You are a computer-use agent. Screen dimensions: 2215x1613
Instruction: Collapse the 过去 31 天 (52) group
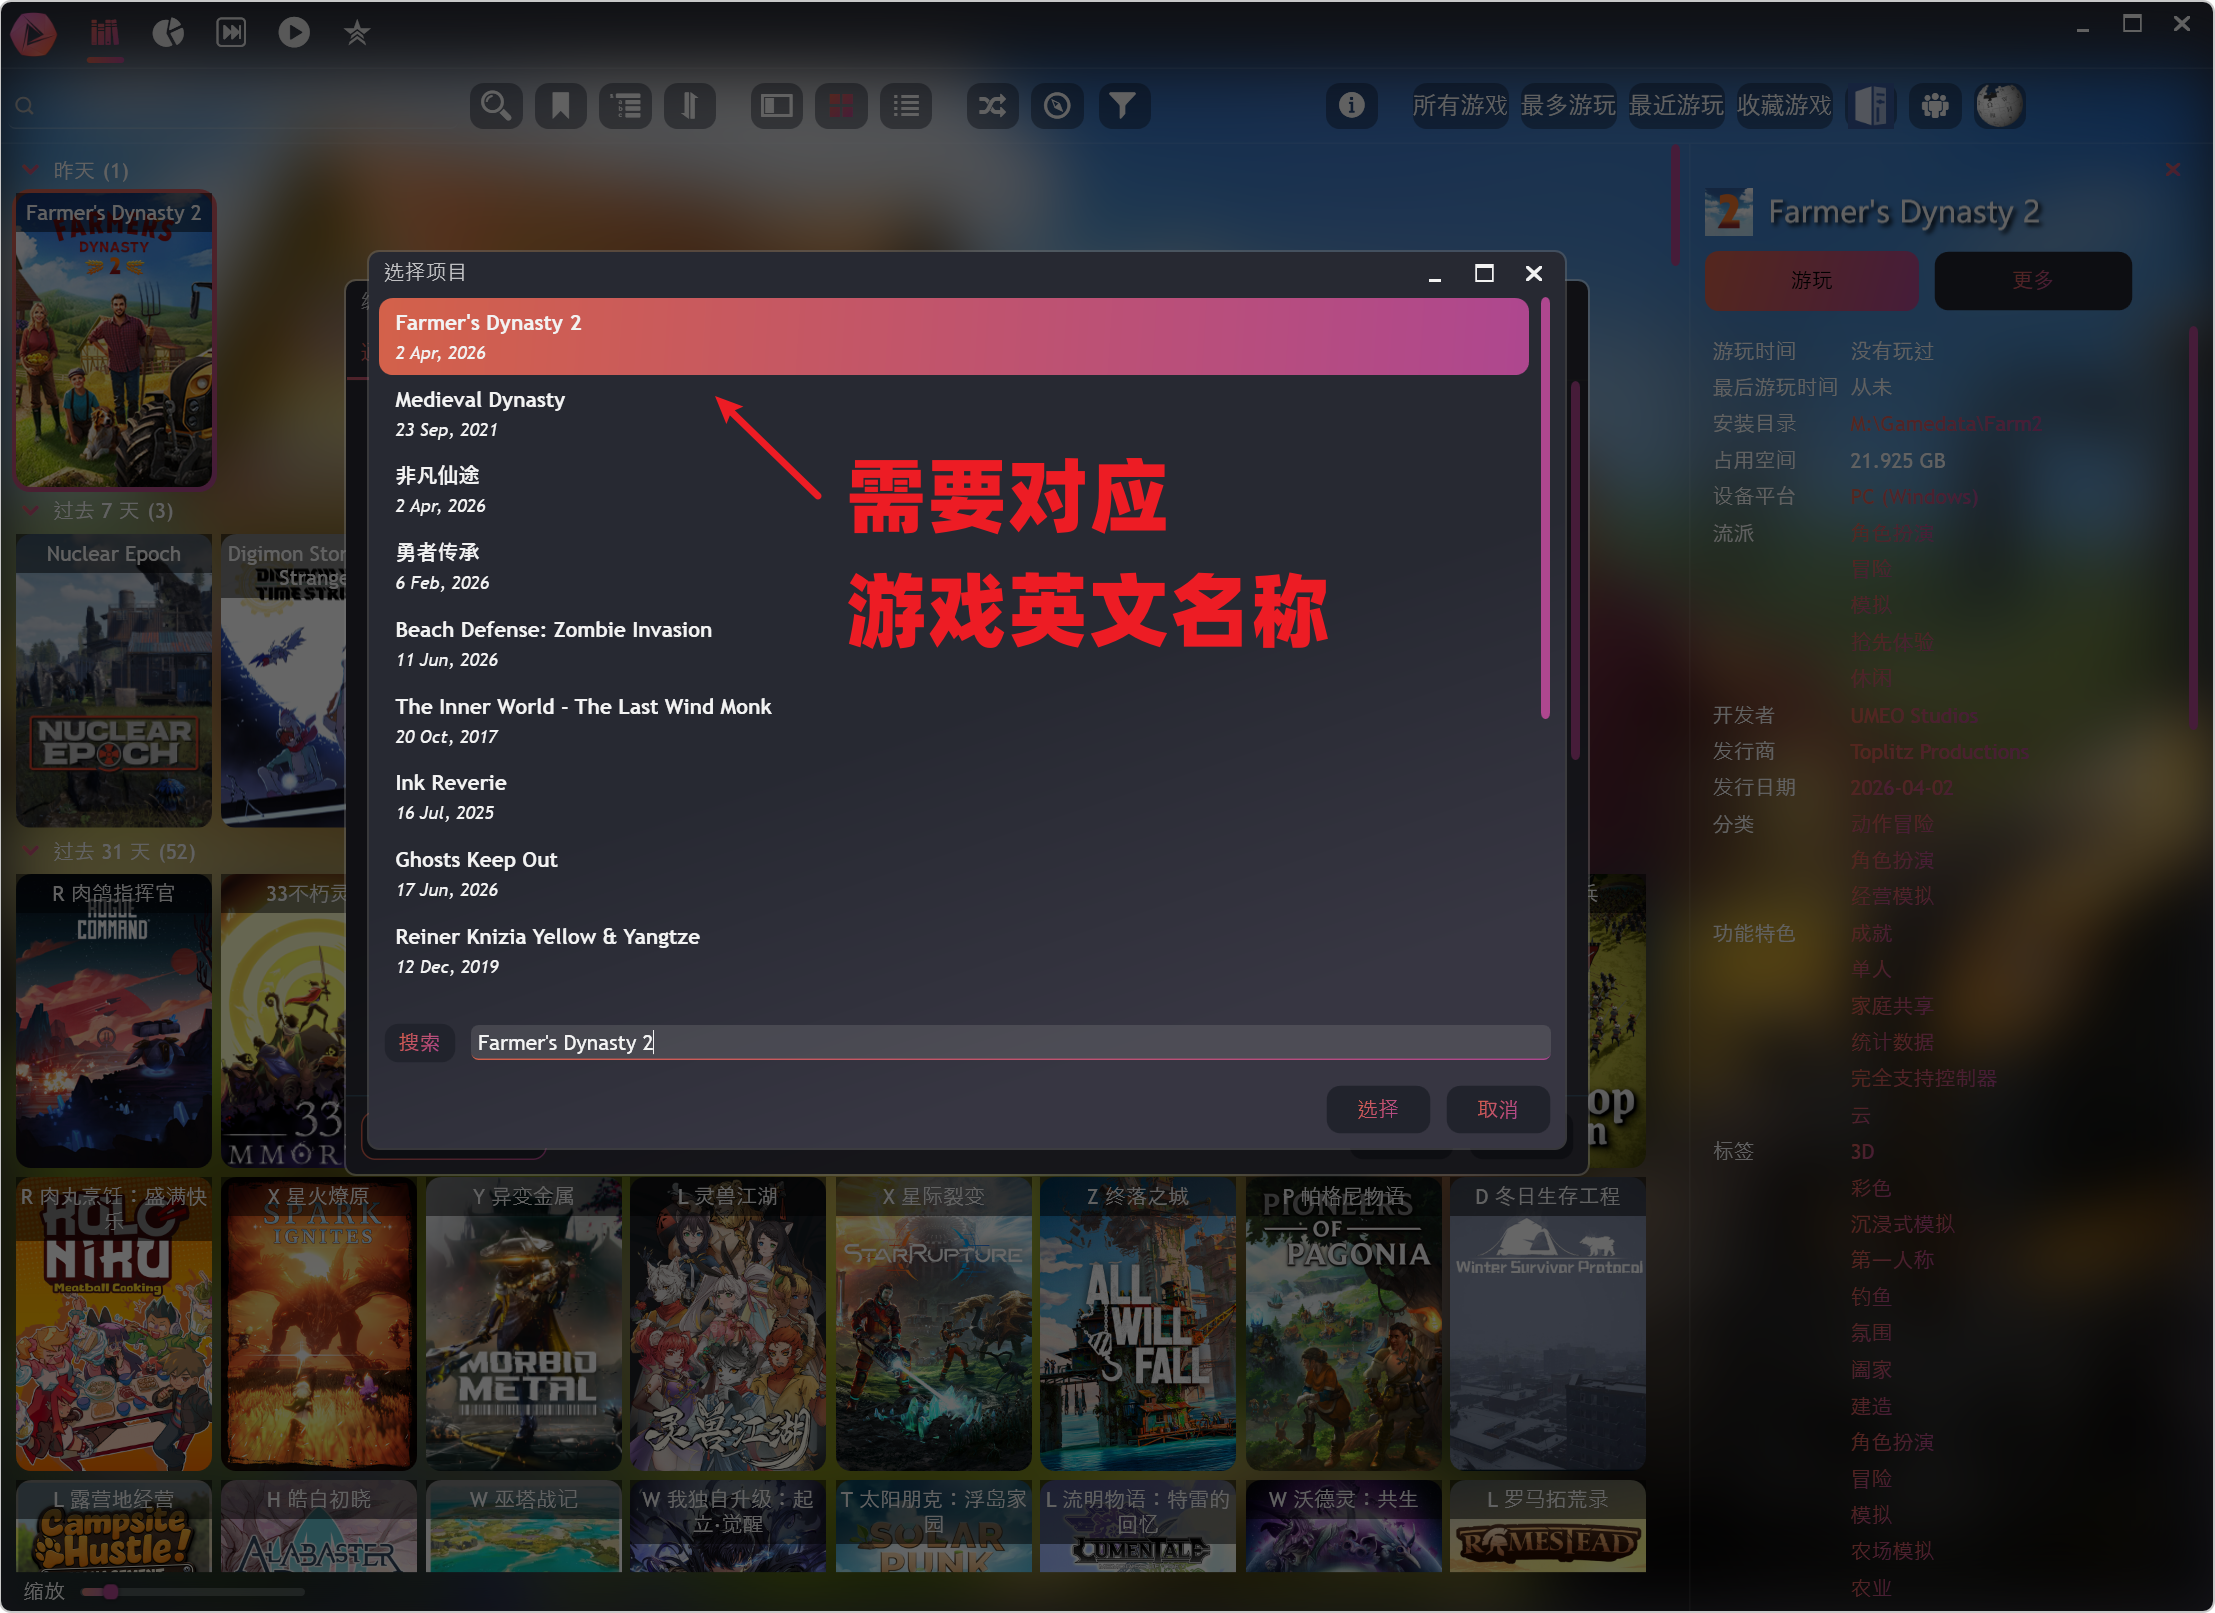[32, 852]
